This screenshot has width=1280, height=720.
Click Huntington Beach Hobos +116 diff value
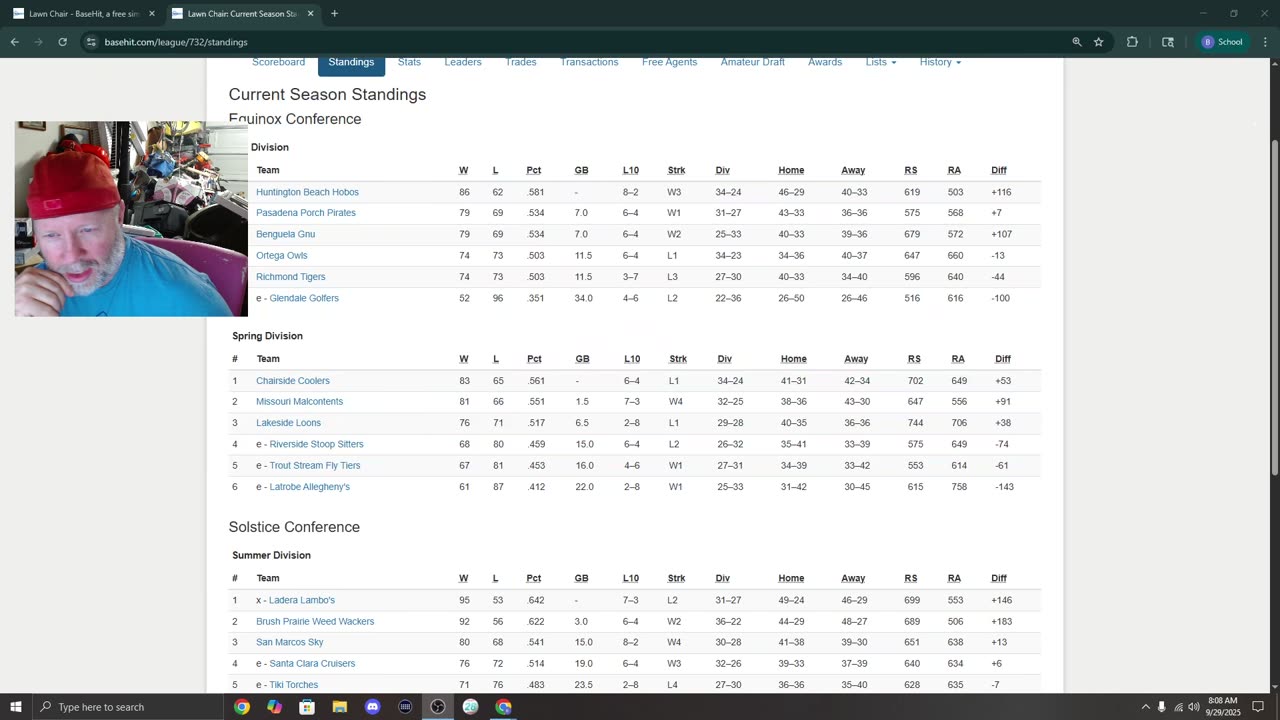click(x=1001, y=192)
